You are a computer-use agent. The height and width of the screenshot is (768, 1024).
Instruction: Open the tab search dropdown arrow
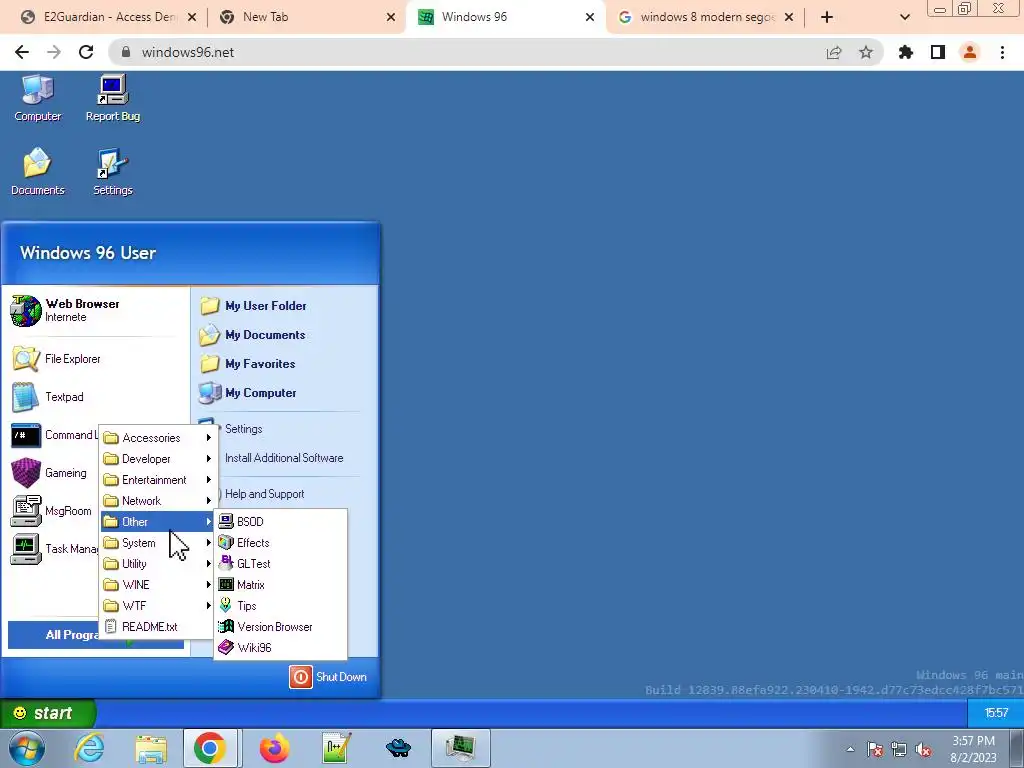[904, 17]
